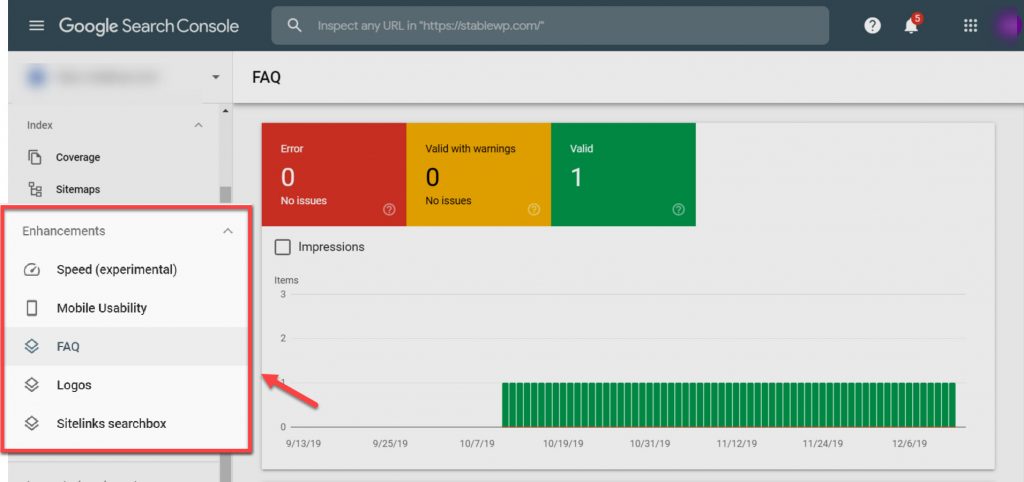Screen dimensions: 1024x482
Task: Open the notifications bell
Action: (911, 25)
